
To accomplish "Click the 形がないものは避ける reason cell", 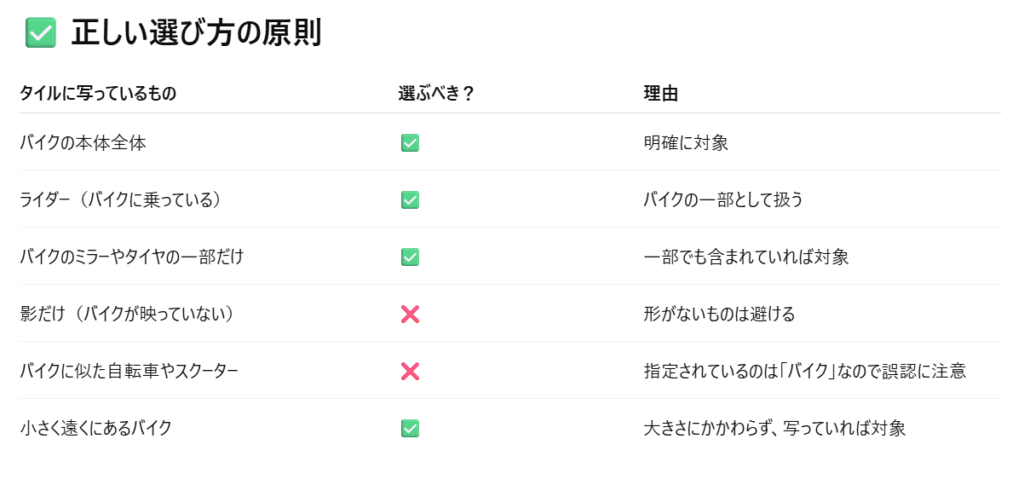I will [719, 315].
